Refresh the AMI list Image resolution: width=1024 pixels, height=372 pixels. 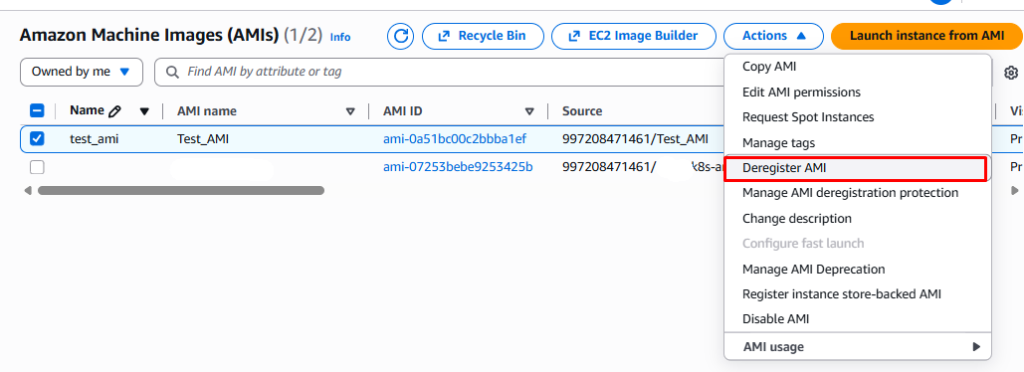tap(400, 36)
